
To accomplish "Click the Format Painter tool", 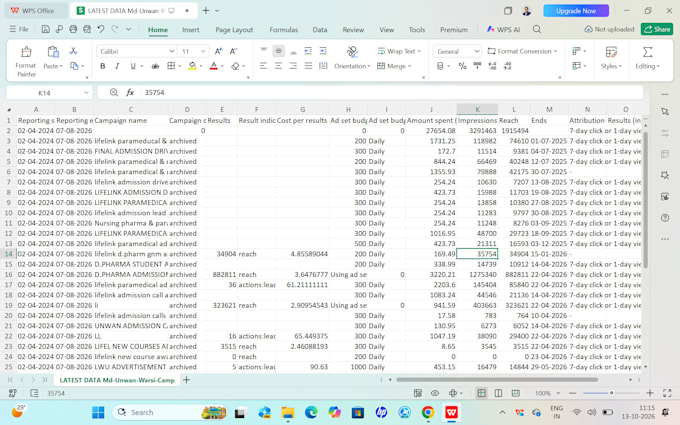I will (26, 61).
